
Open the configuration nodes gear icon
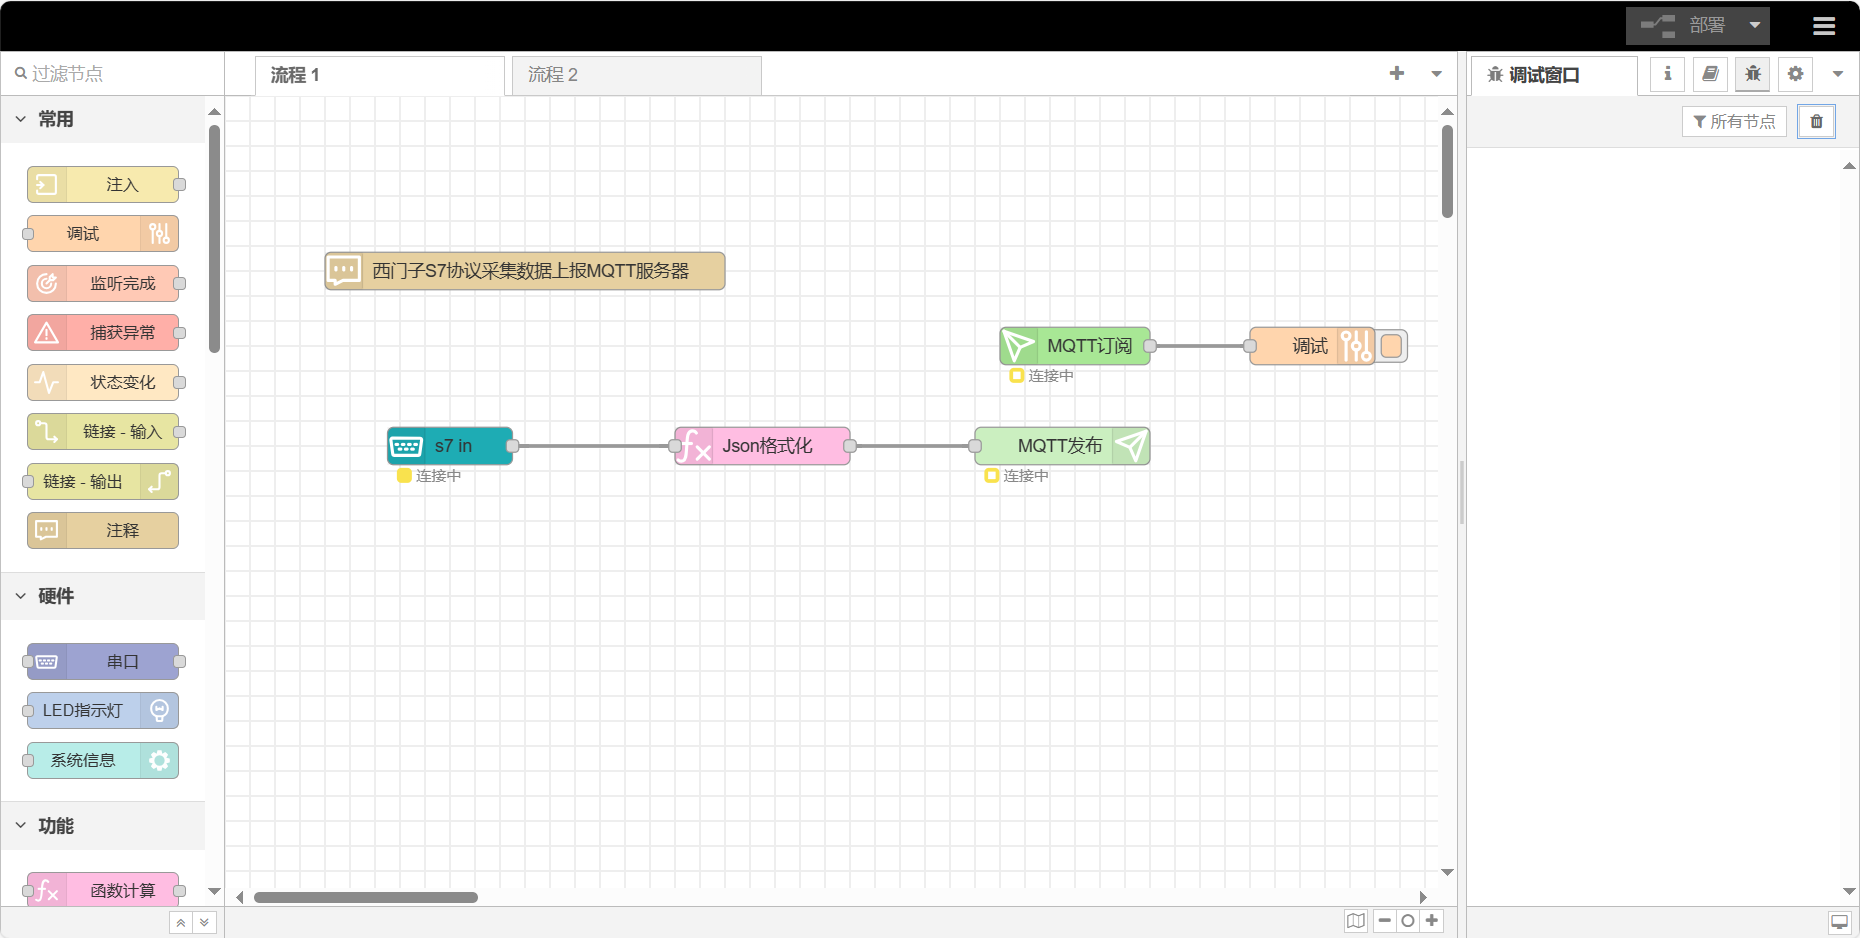click(1795, 74)
